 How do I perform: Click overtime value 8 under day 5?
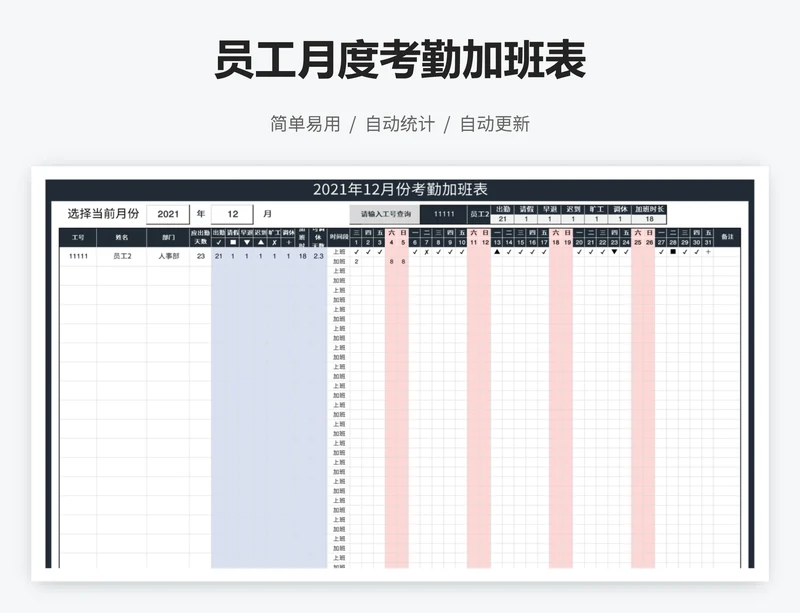pos(403,261)
